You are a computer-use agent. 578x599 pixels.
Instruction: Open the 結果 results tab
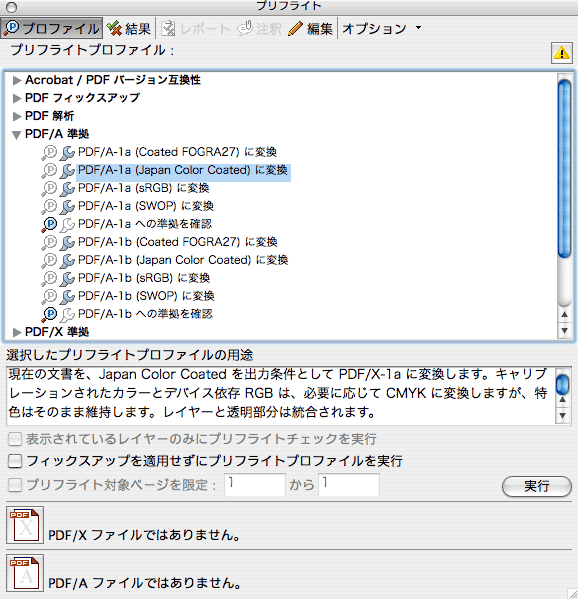click(129, 28)
